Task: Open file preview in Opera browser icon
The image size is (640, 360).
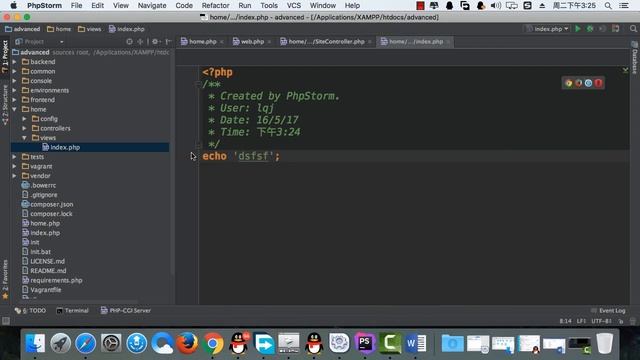Action: tap(598, 83)
